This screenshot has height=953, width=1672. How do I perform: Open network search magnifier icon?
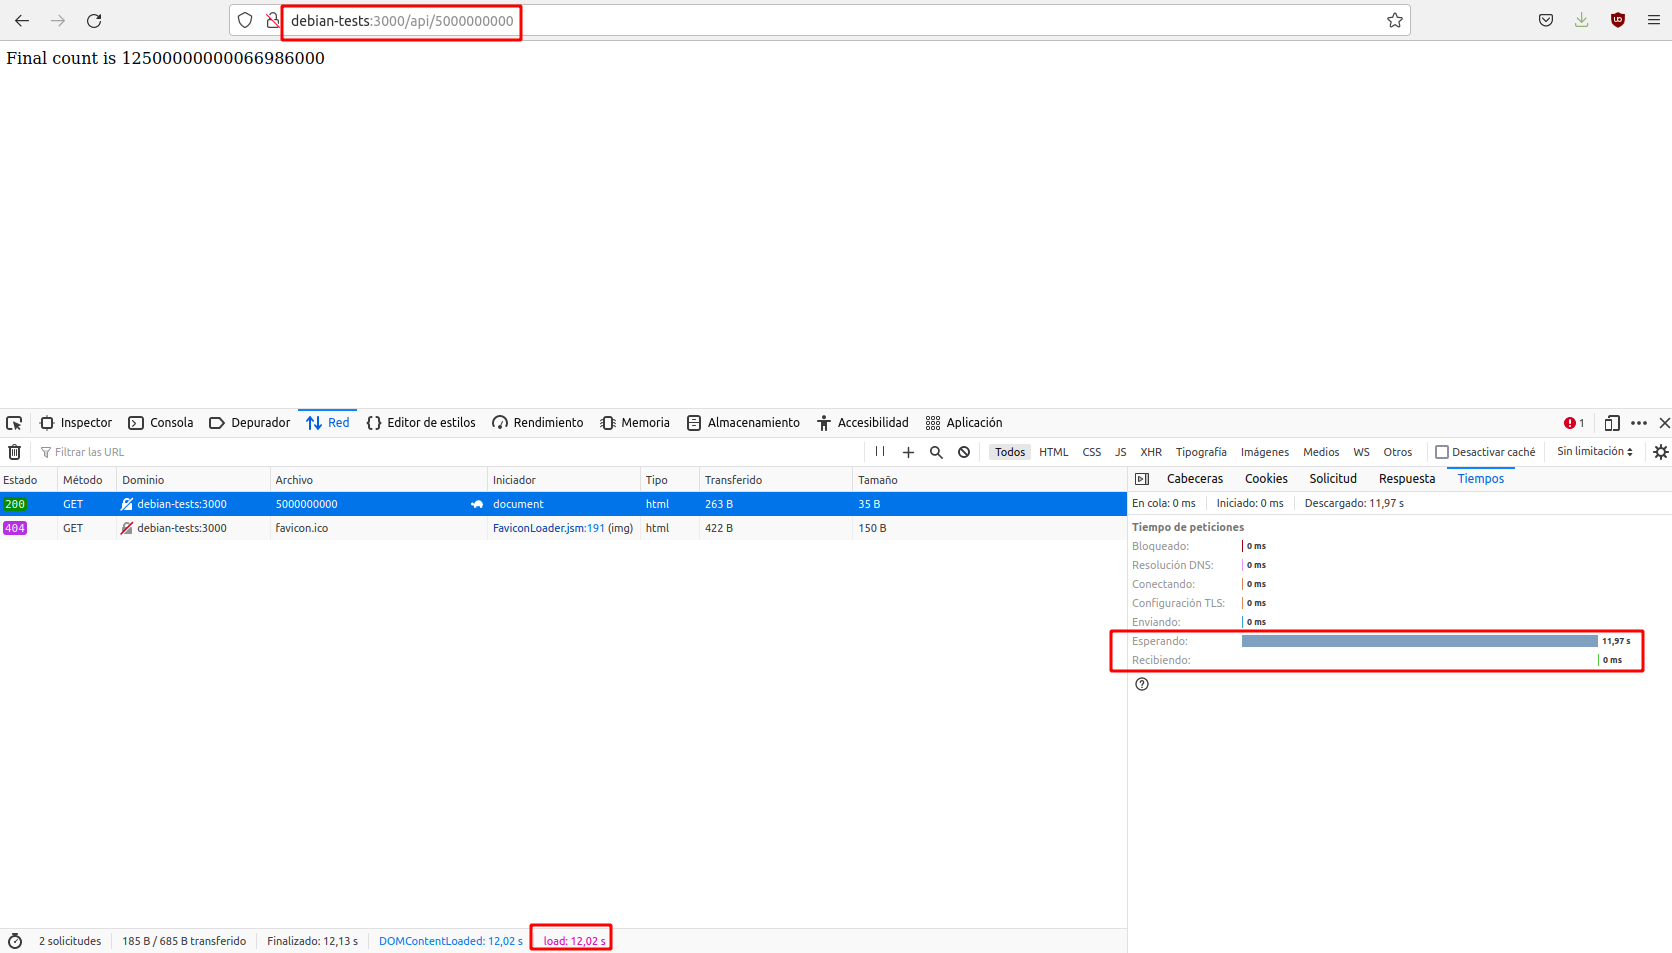(x=936, y=452)
